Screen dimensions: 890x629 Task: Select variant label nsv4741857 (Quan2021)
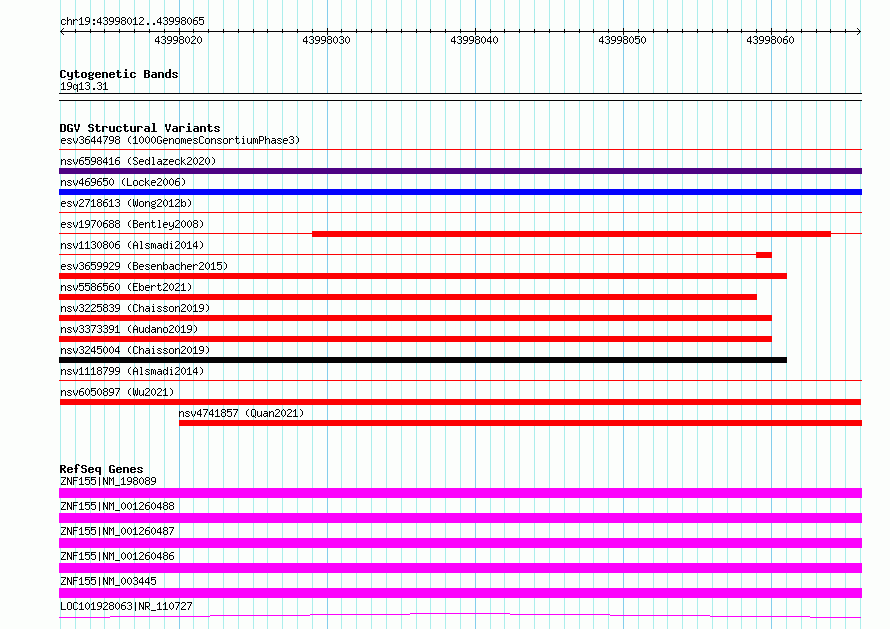point(241,413)
